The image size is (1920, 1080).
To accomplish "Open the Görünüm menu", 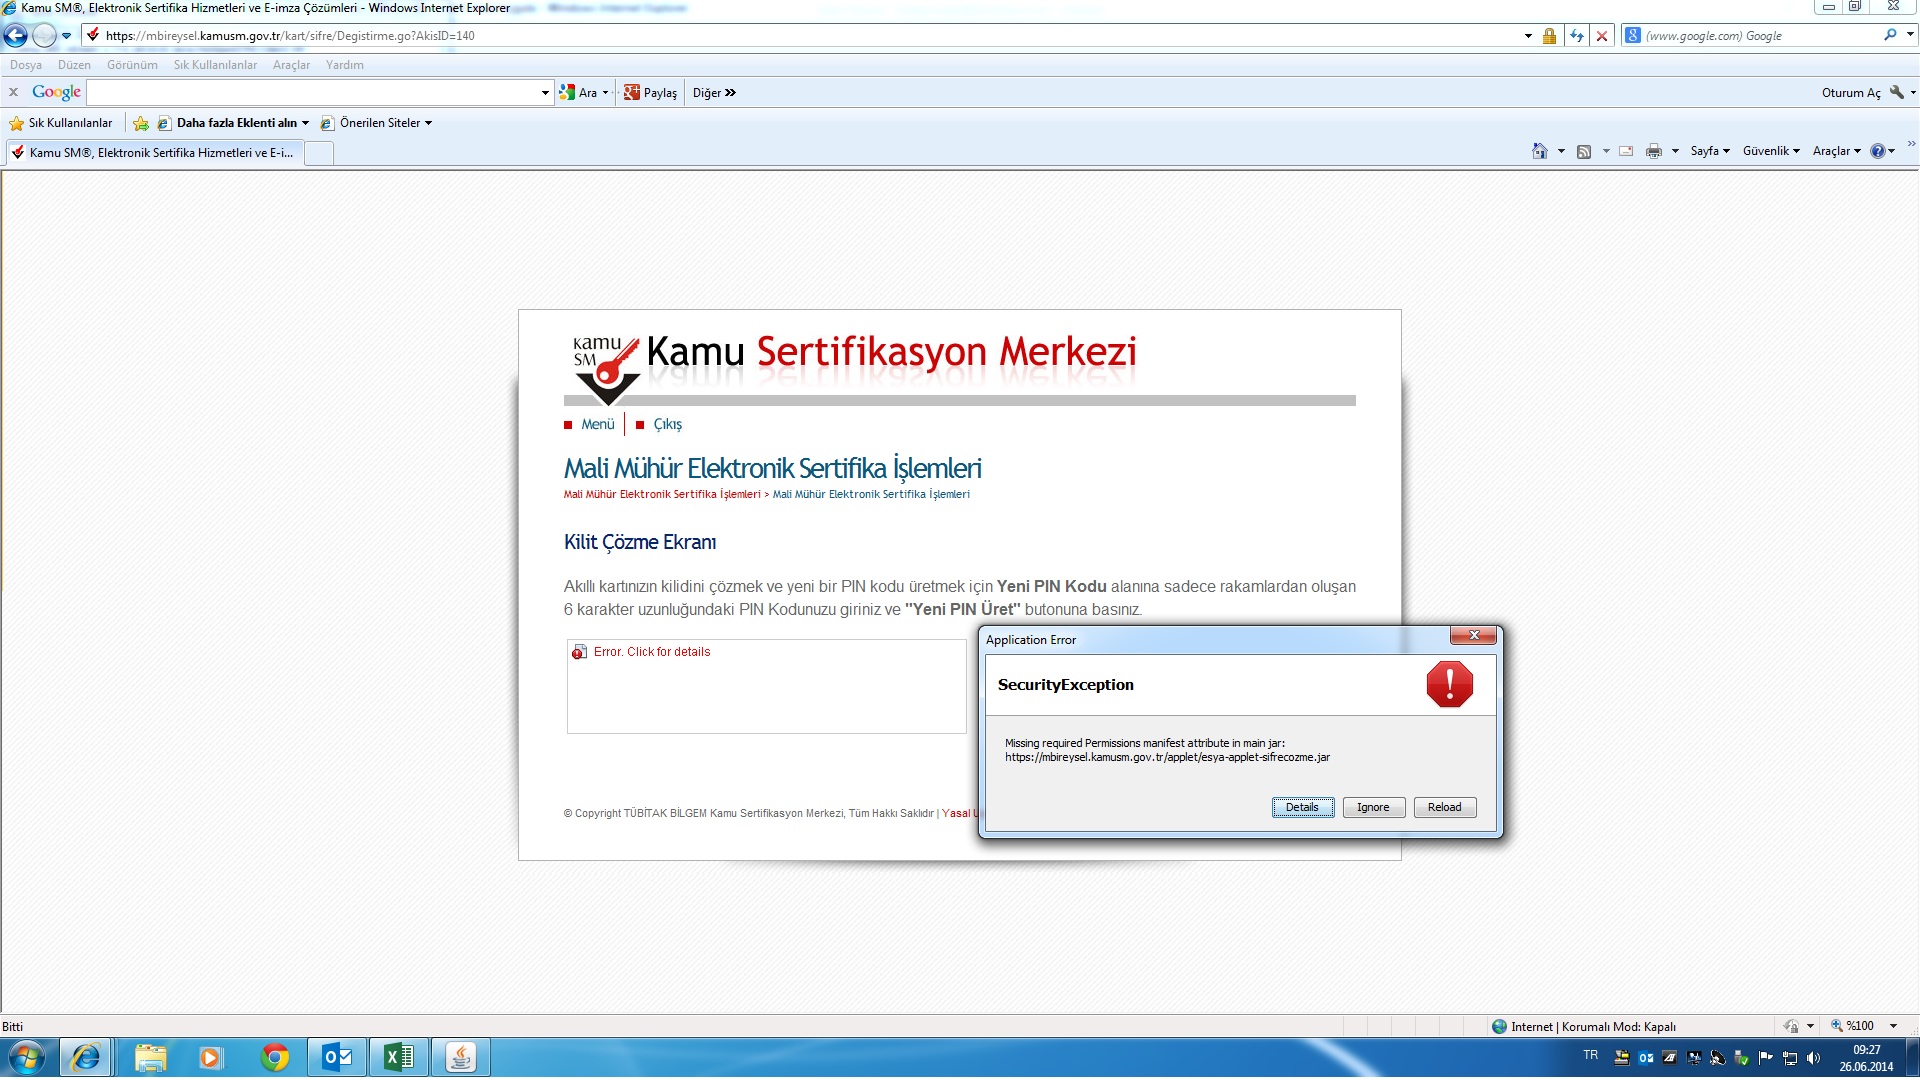I will [x=132, y=65].
